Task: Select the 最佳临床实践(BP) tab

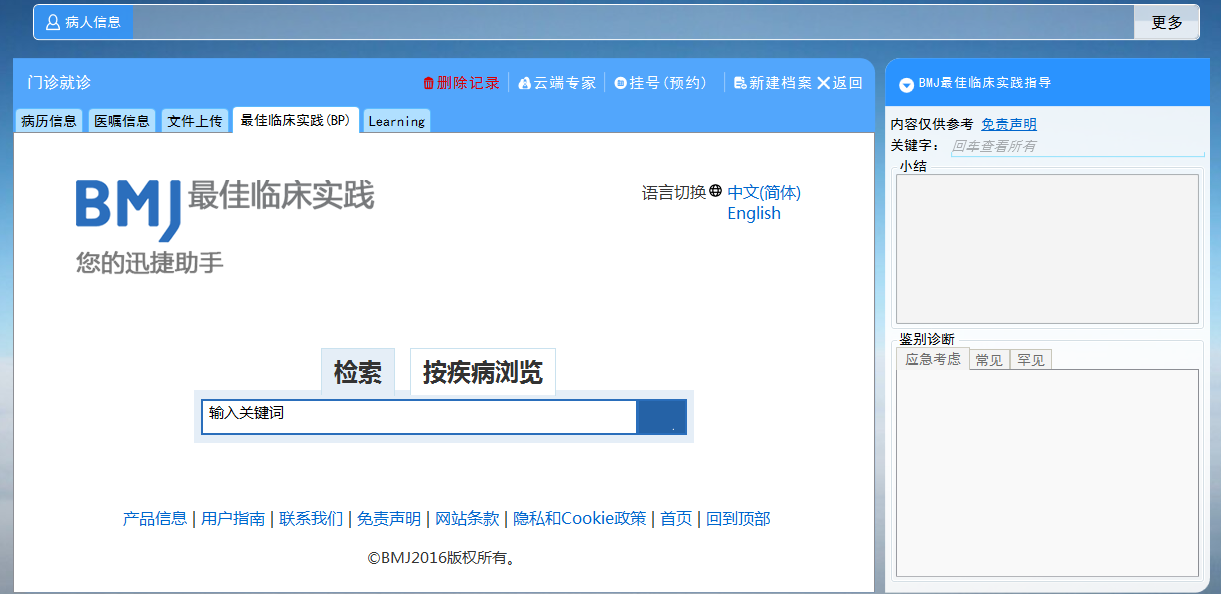Action: (x=296, y=120)
